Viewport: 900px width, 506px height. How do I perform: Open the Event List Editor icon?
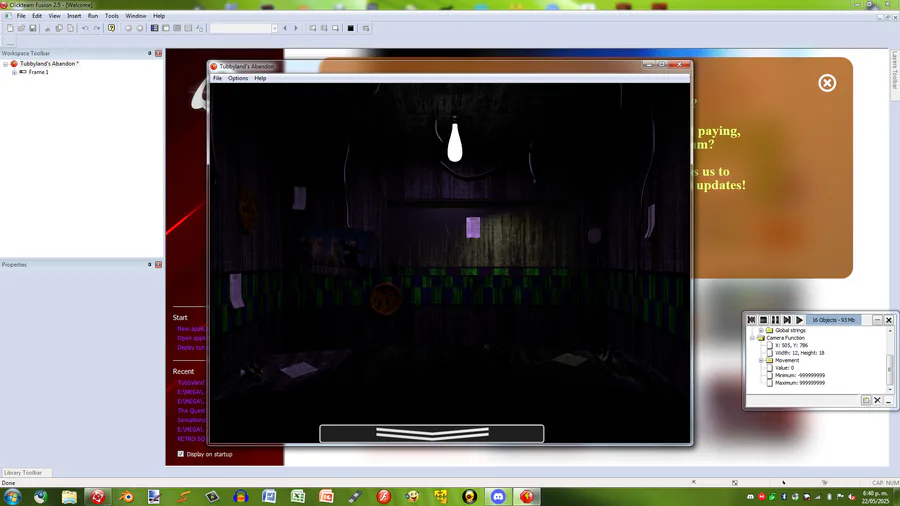(188, 28)
